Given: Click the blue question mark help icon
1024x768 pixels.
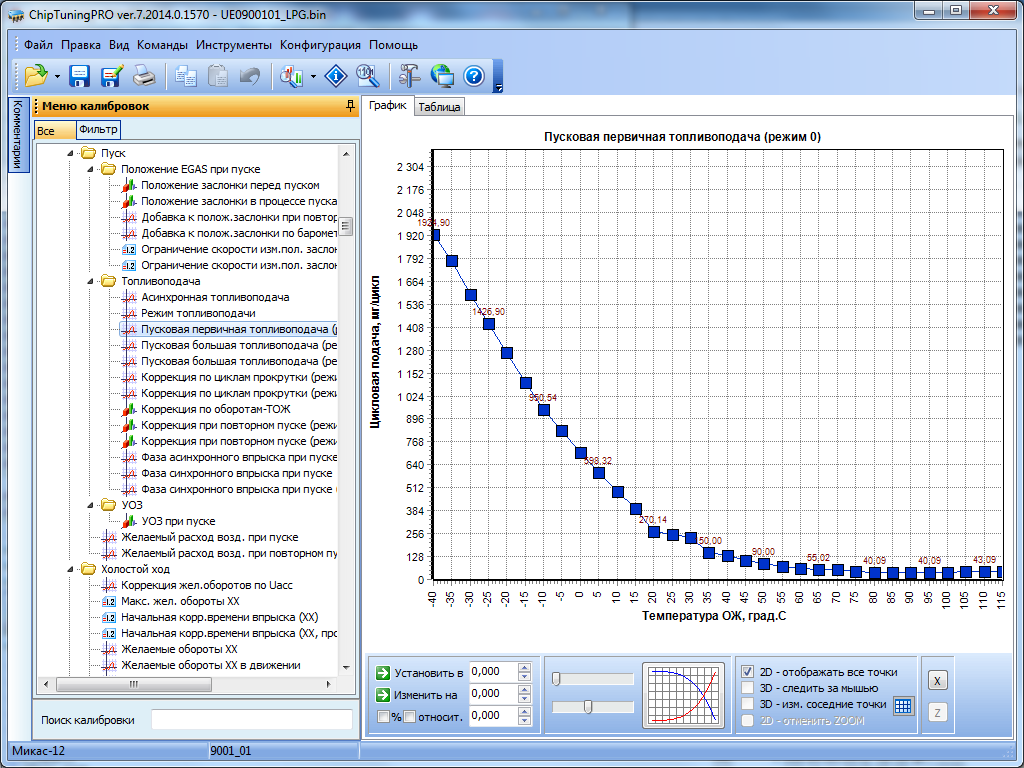Looking at the screenshot, I should point(474,75).
